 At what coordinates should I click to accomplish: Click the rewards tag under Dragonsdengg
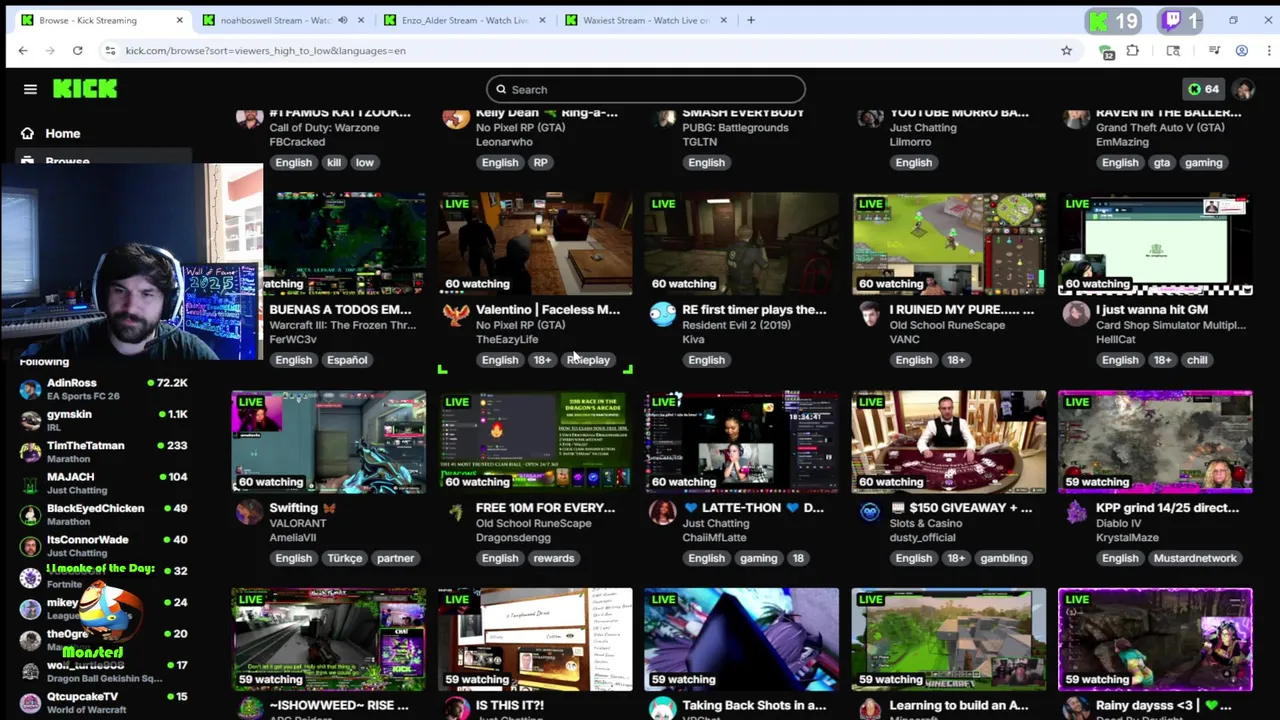(x=554, y=558)
